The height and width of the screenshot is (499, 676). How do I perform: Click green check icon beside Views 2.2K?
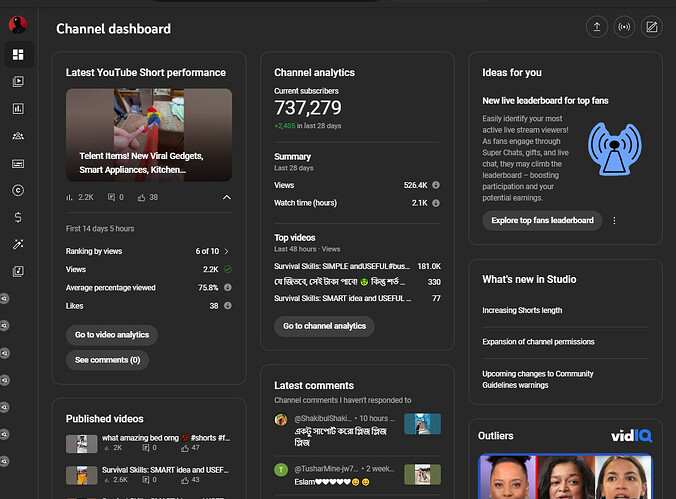(x=228, y=269)
